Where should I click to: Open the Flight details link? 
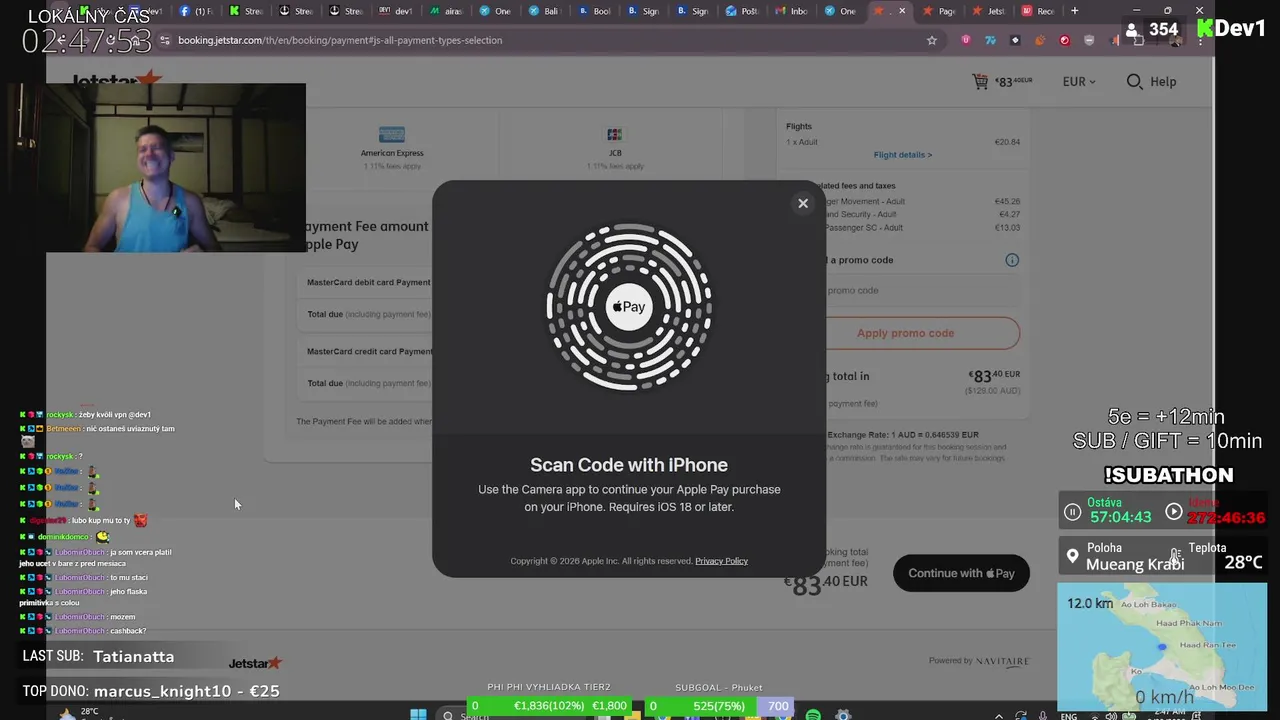pyautogui.click(x=902, y=155)
